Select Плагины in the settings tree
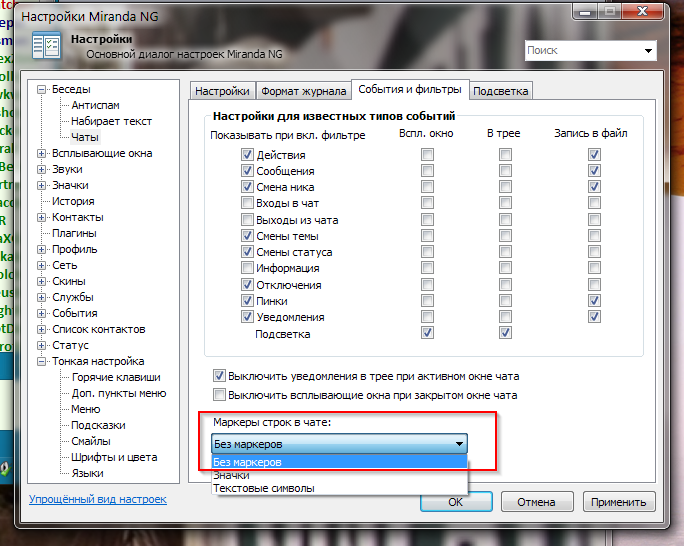 74,233
